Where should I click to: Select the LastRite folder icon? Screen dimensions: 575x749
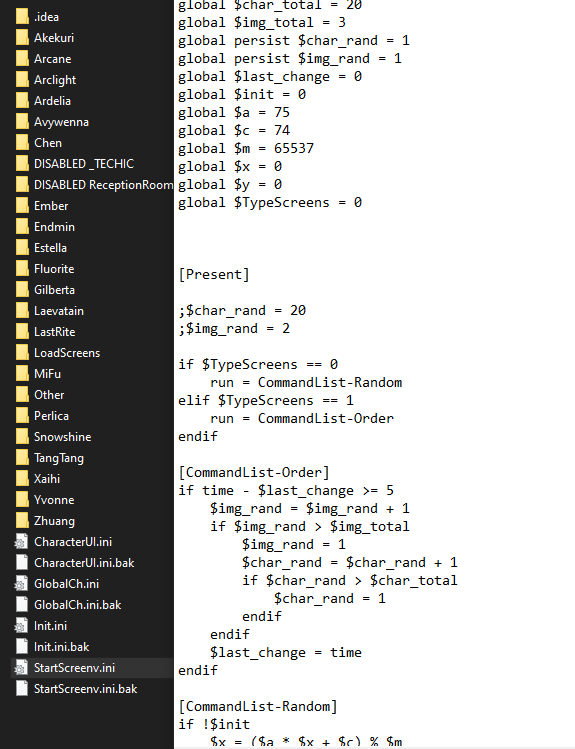tap(22, 332)
